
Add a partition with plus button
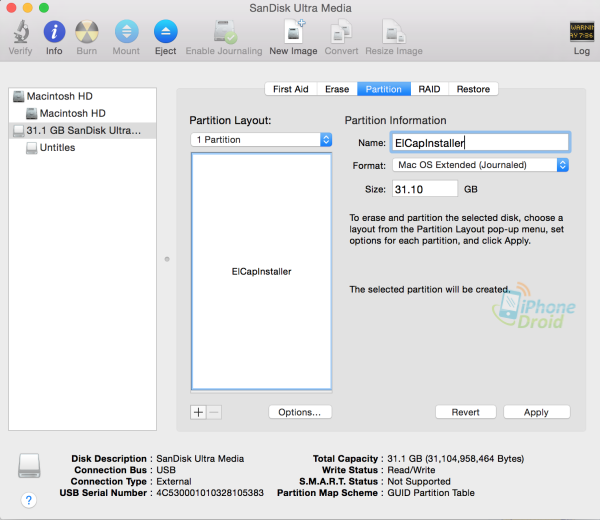tap(198, 412)
